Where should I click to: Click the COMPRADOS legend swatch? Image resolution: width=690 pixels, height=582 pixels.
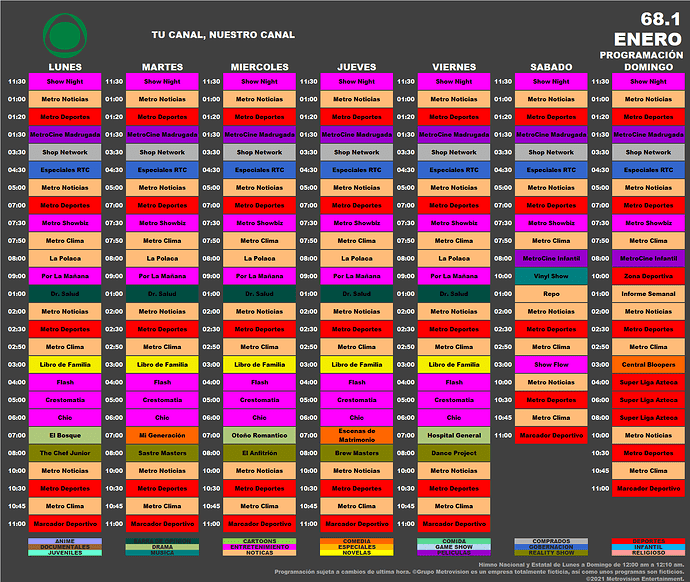pos(551,541)
